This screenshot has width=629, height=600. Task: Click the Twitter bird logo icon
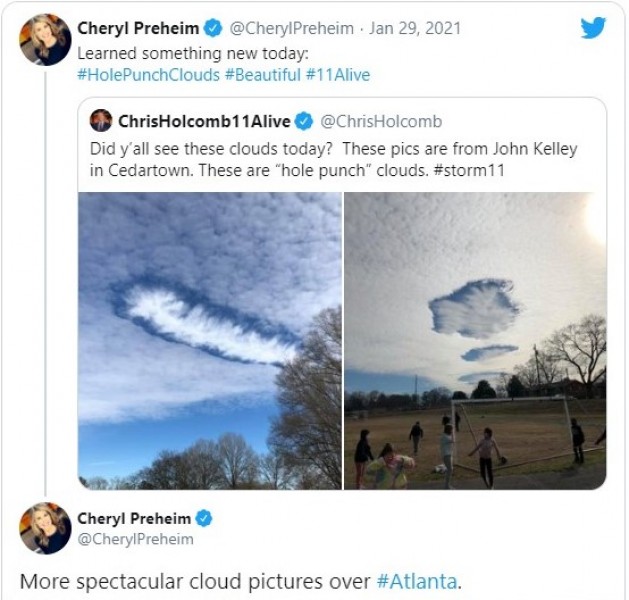[x=593, y=27]
